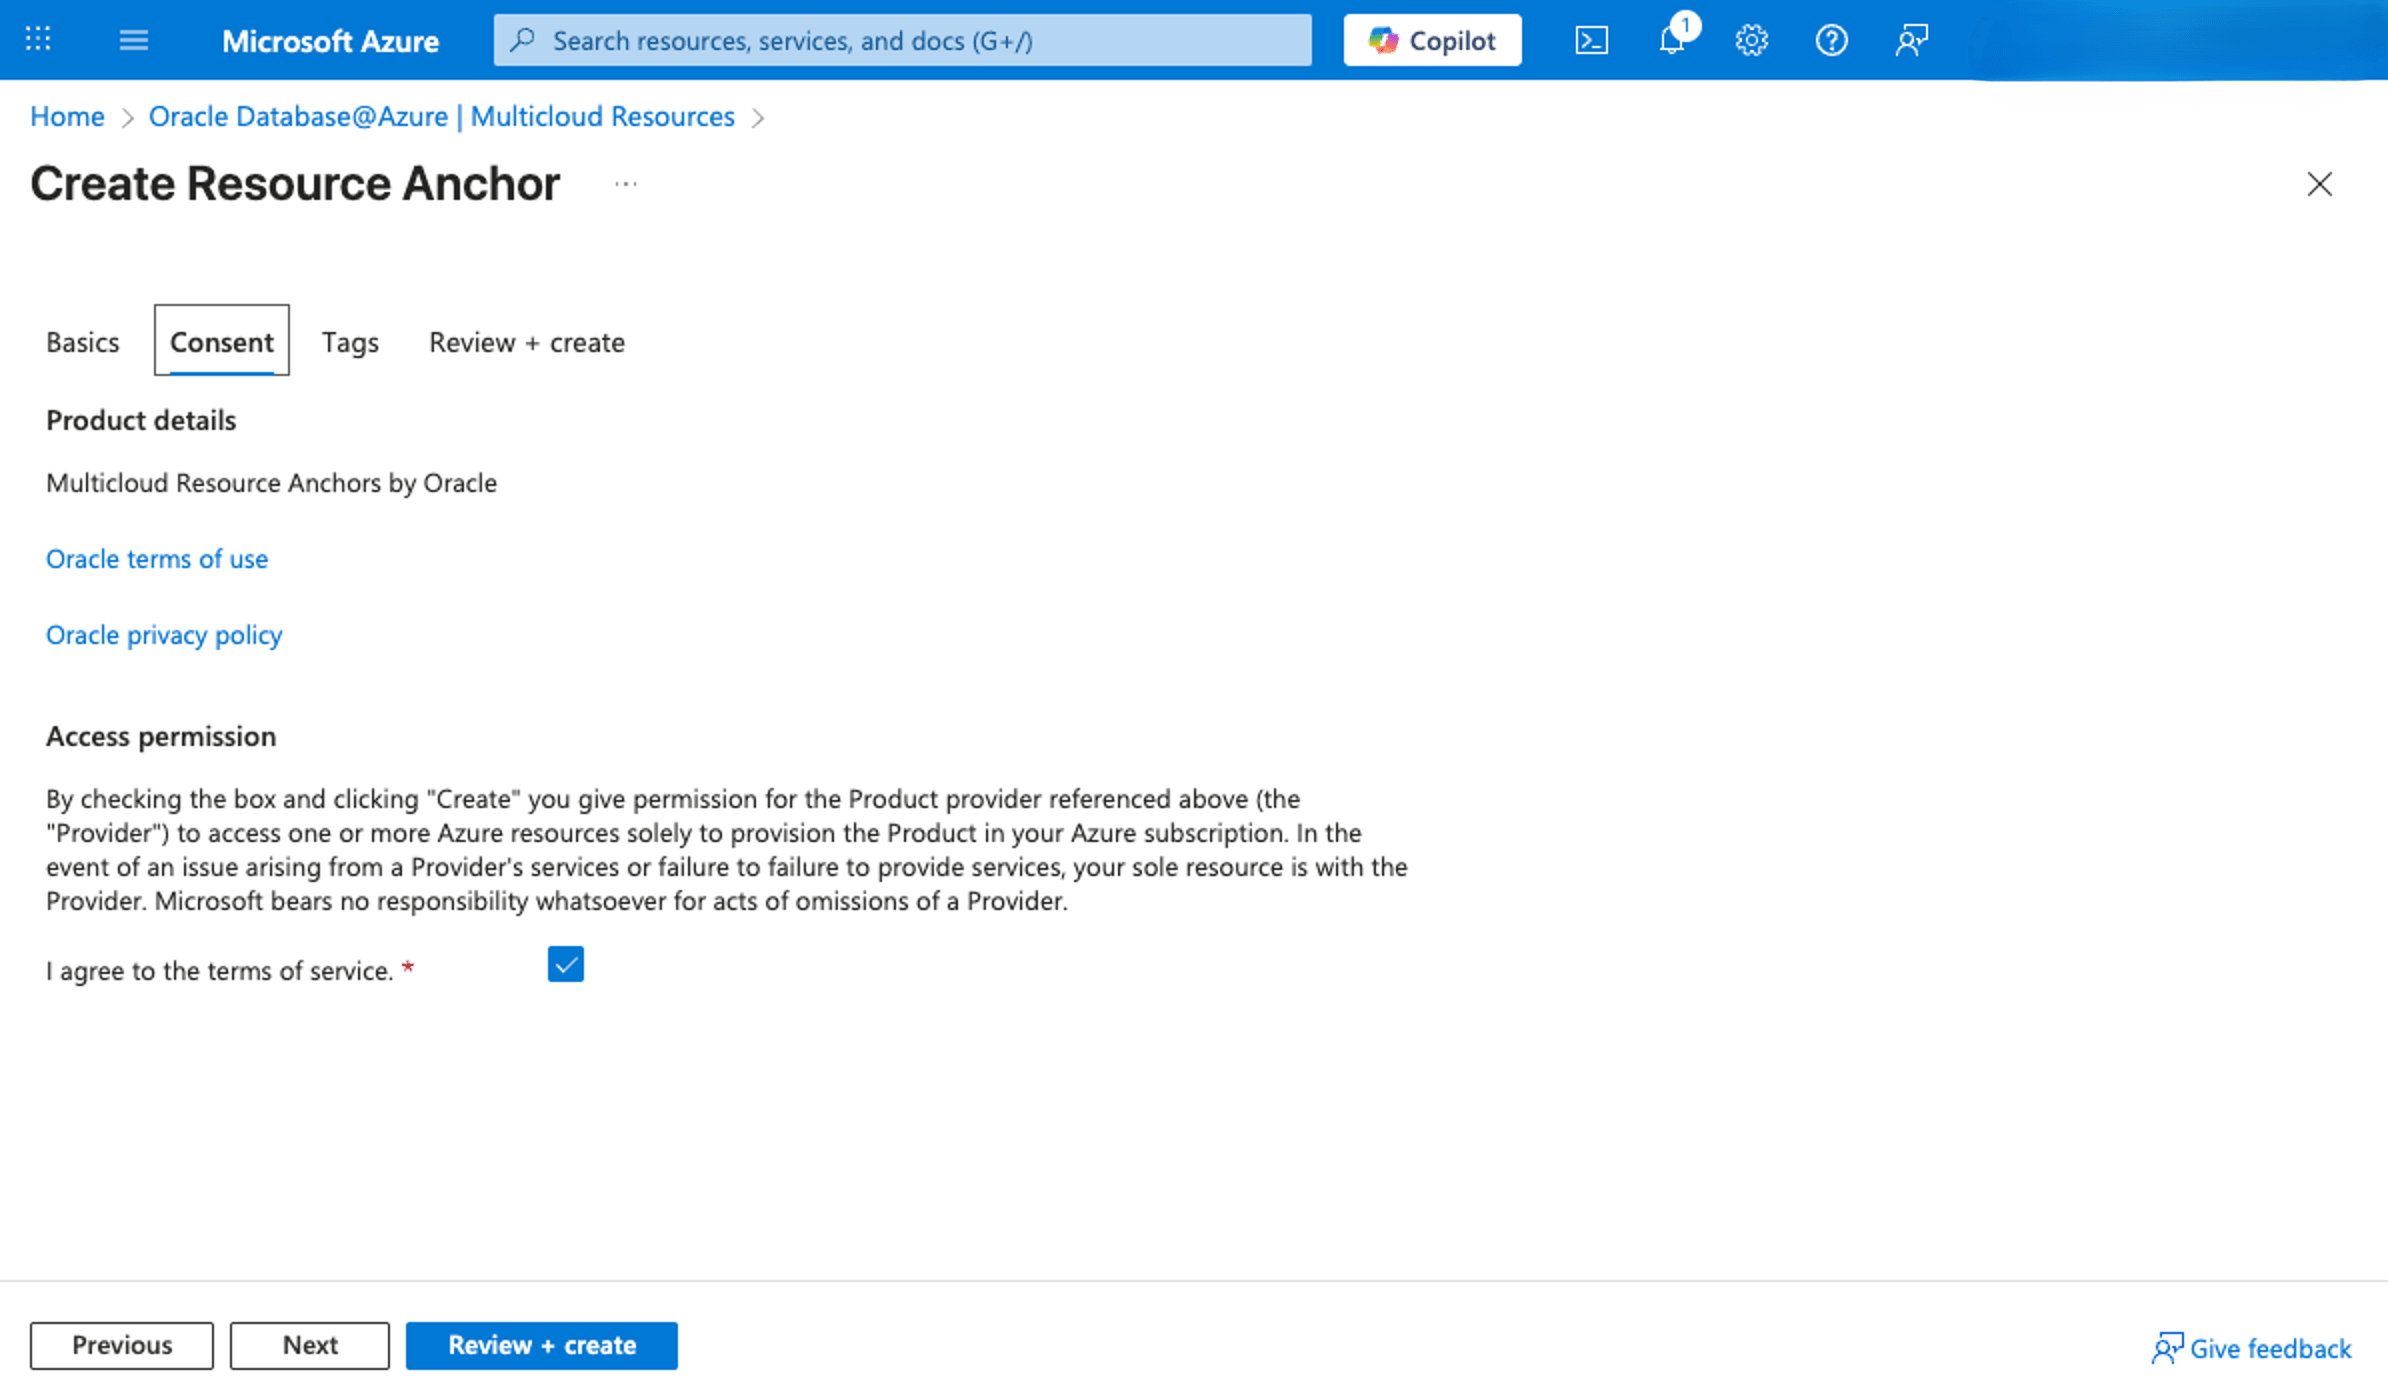Screen dimensions: 2388x1398
Task: Click the Next button
Action: click(x=309, y=1345)
